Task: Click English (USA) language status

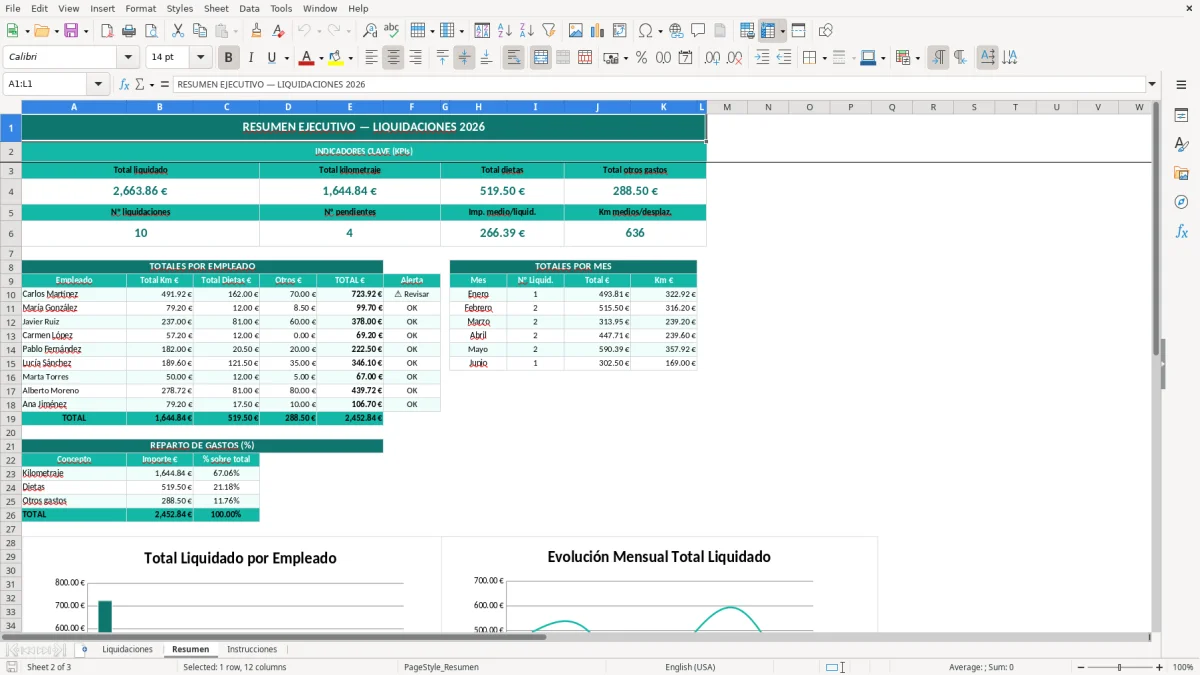Action: (690, 667)
